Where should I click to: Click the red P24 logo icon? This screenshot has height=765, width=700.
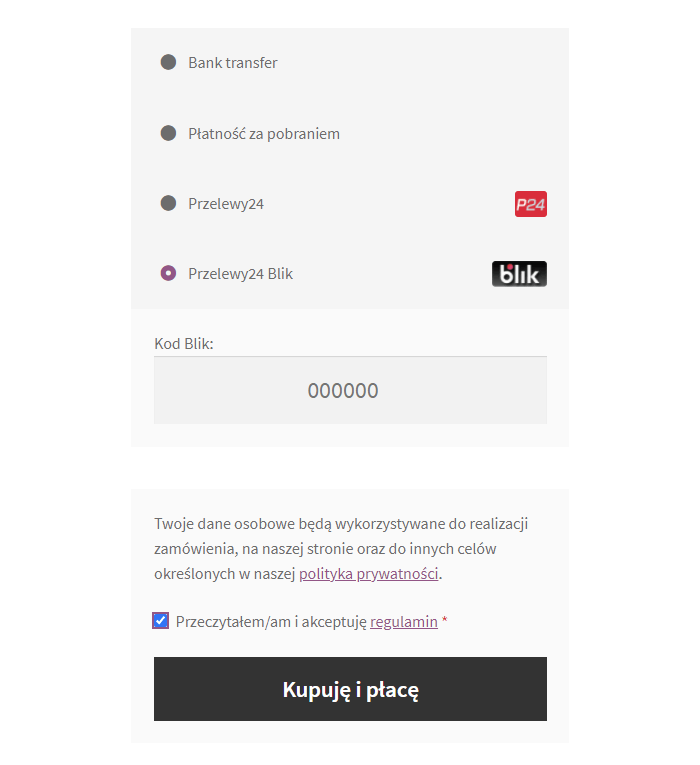click(x=531, y=204)
